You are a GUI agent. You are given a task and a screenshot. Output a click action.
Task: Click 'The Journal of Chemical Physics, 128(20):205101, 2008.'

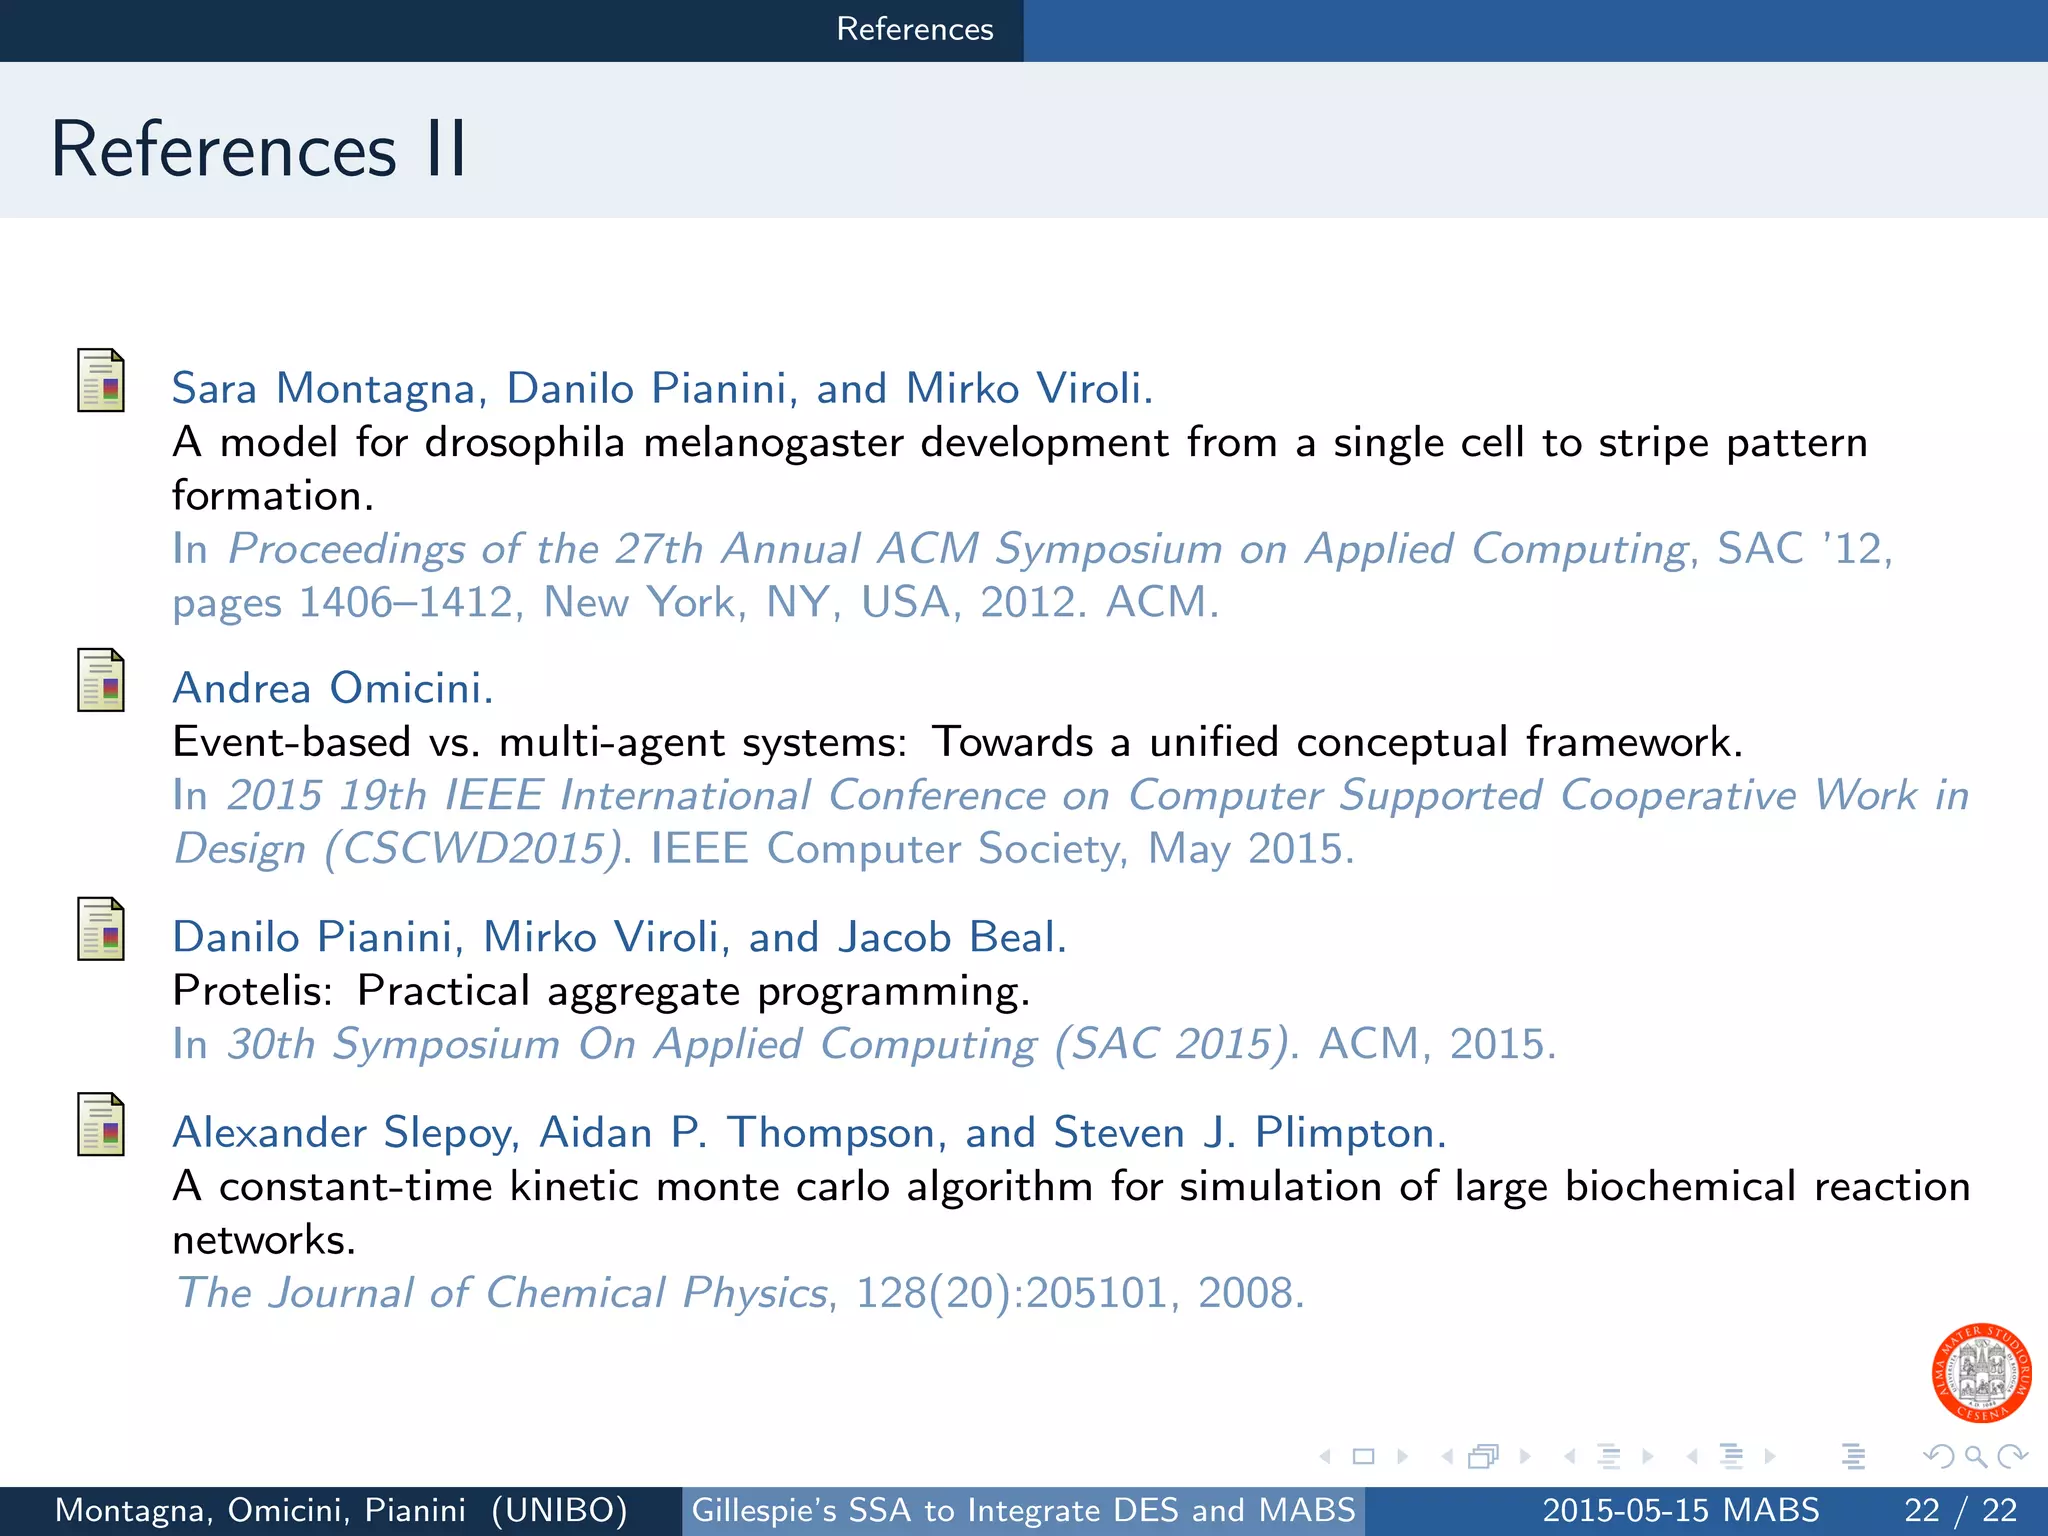(740, 1293)
